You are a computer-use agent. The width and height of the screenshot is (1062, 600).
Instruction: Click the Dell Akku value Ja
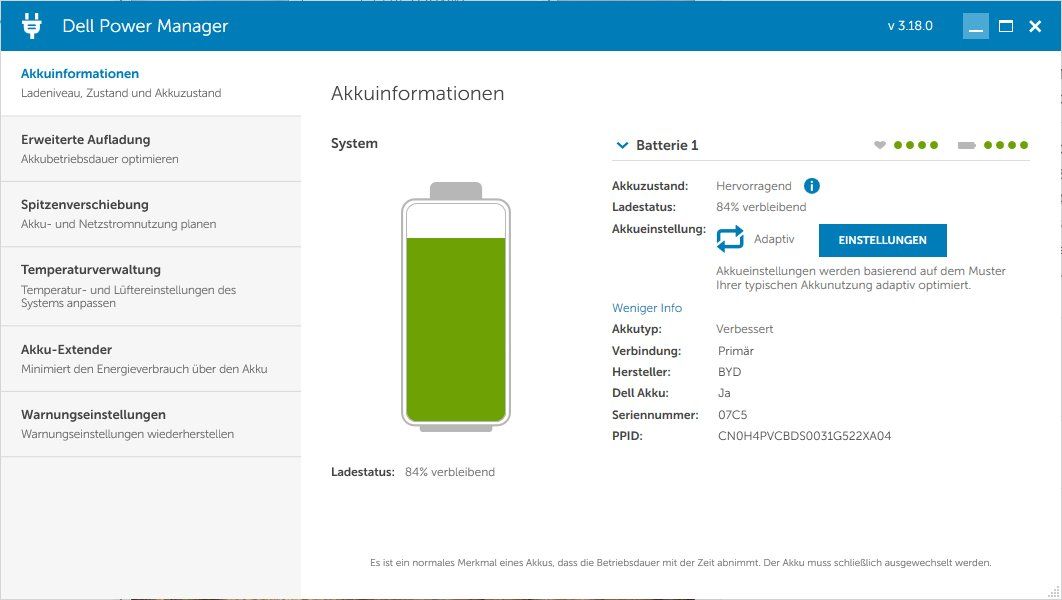coord(724,393)
